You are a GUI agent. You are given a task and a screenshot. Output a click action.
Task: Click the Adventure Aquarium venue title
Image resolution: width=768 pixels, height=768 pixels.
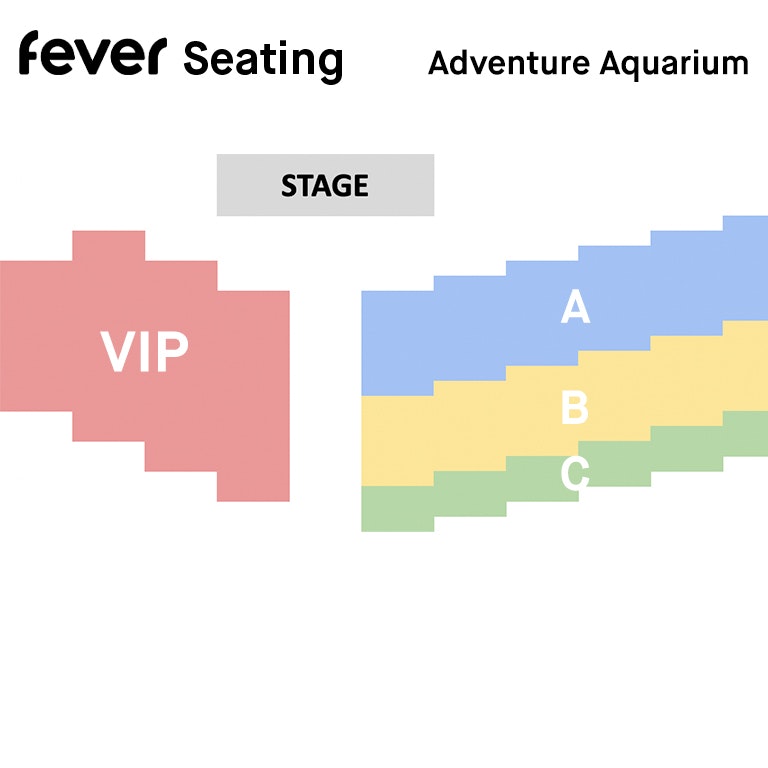[x=588, y=63]
